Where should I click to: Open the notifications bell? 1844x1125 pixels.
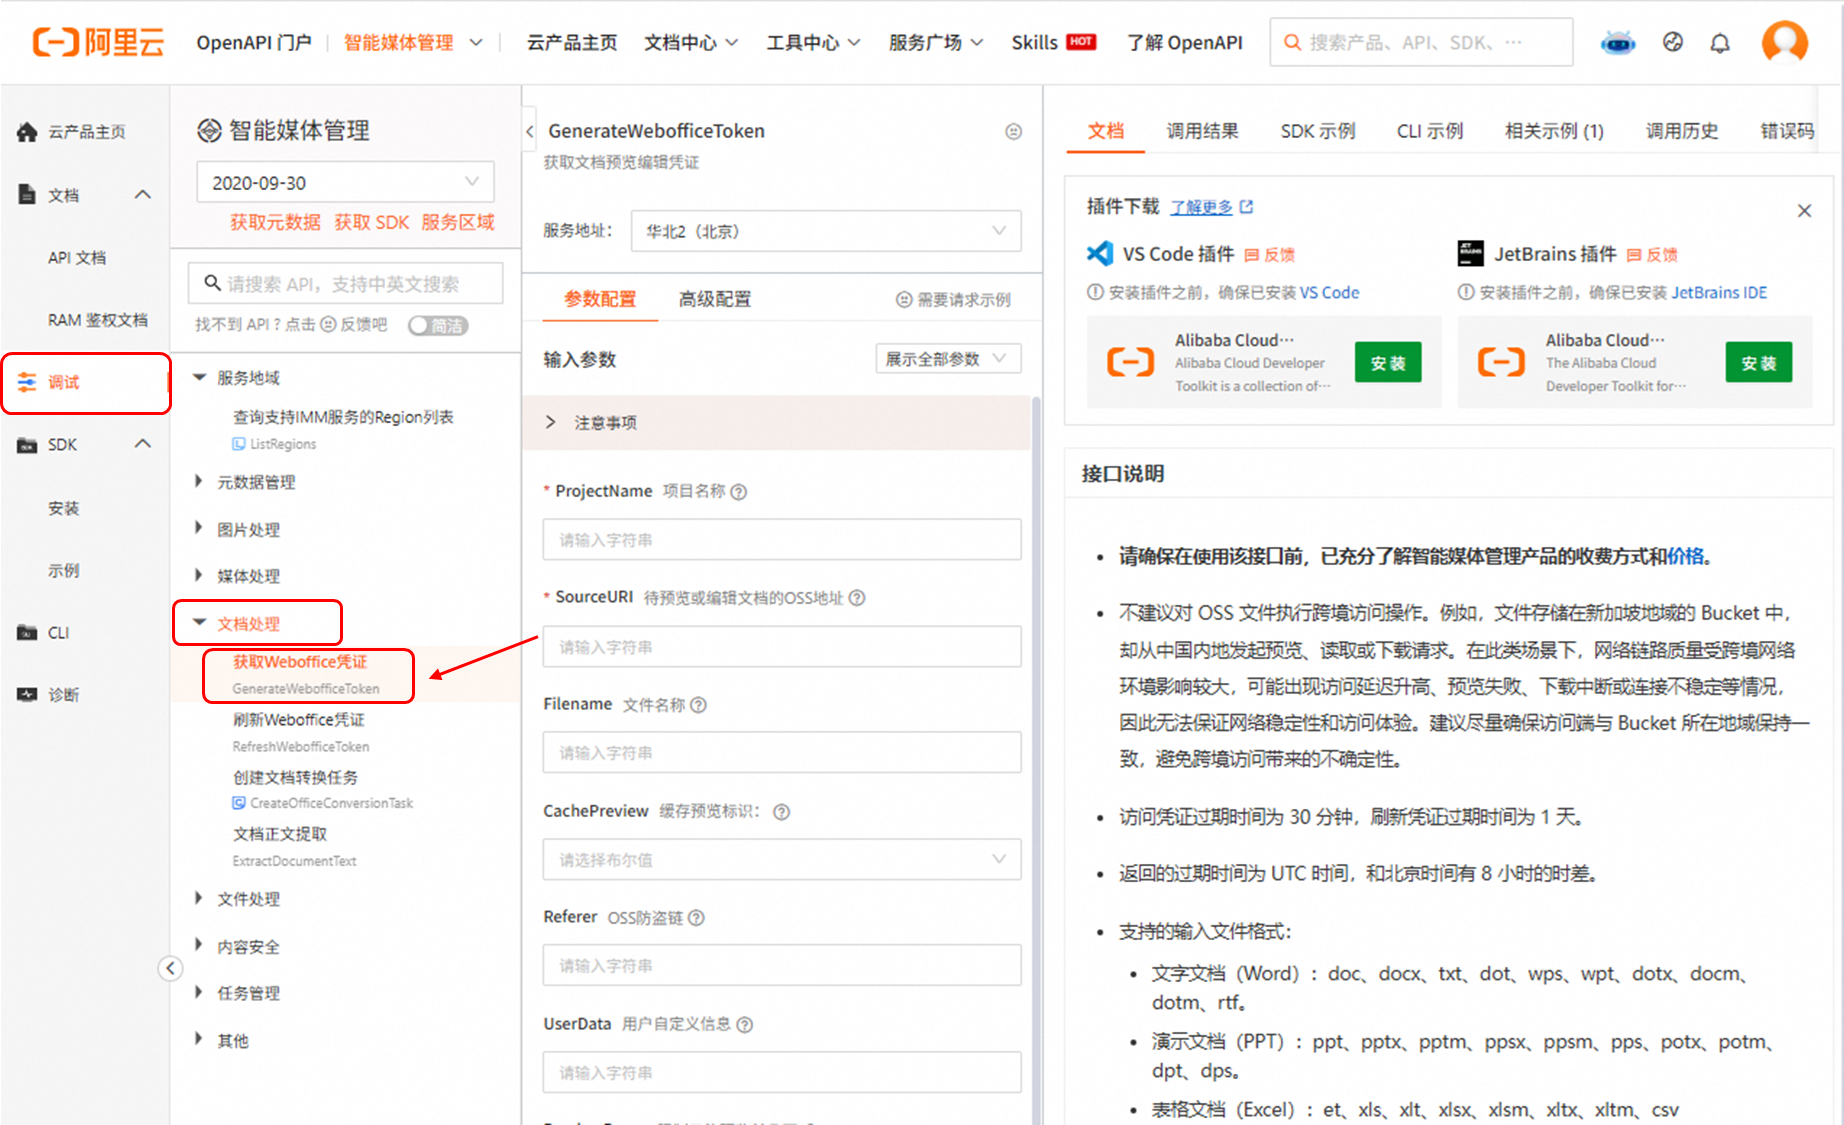(1720, 43)
